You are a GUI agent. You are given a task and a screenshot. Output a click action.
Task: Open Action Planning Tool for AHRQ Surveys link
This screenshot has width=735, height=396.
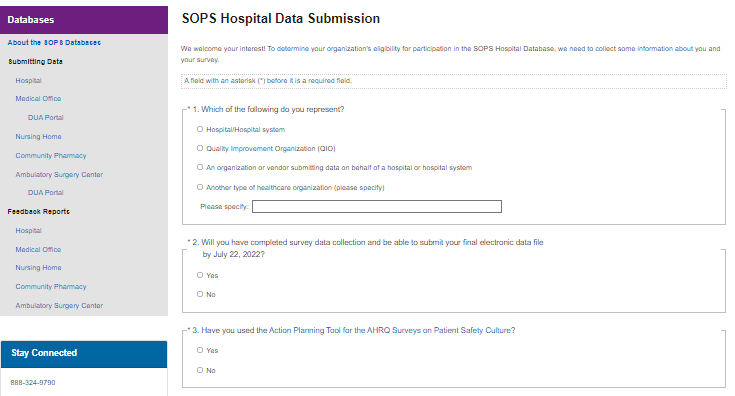point(392,330)
